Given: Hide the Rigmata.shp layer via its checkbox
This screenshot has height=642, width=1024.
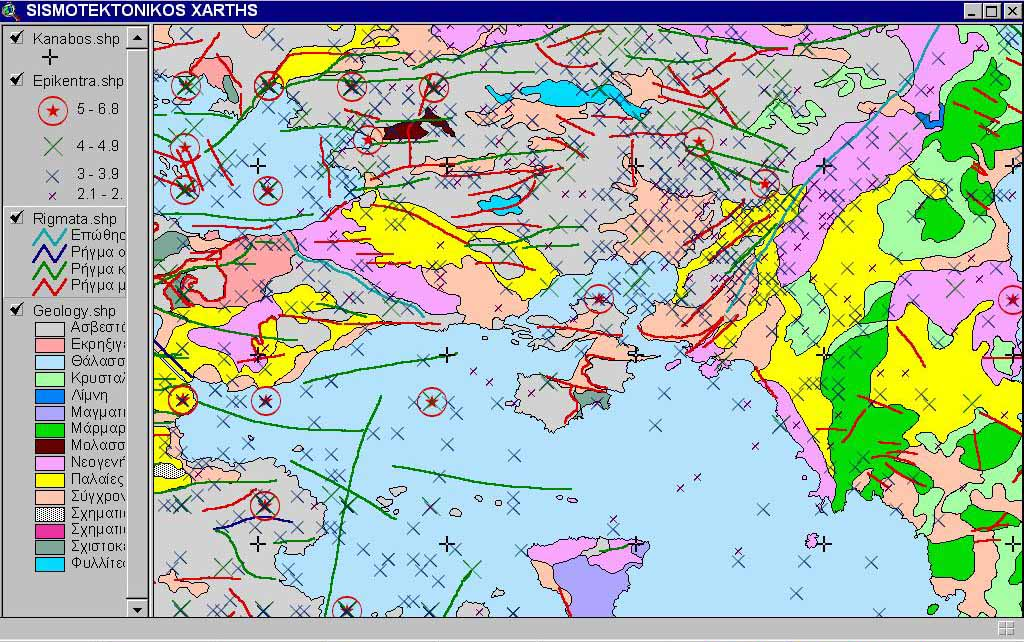Looking at the screenshot, I should pos(17,217).
